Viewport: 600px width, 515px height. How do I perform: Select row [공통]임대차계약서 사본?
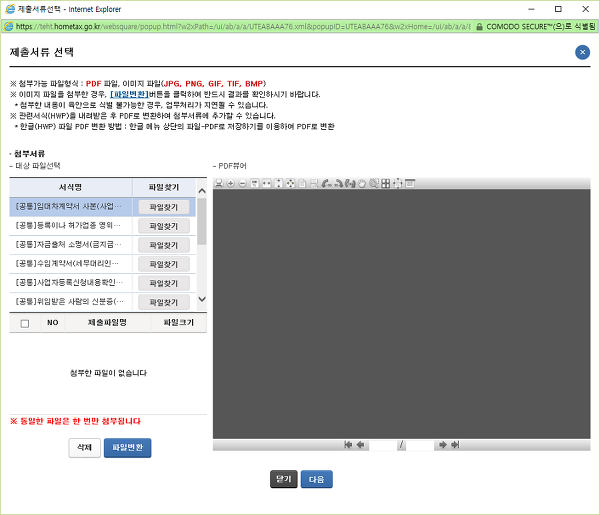coord(71,207)
